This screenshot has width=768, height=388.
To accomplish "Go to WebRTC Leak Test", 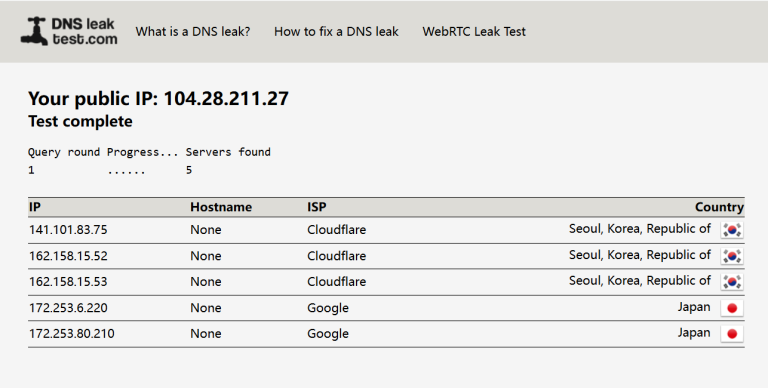I will point(474,31).
